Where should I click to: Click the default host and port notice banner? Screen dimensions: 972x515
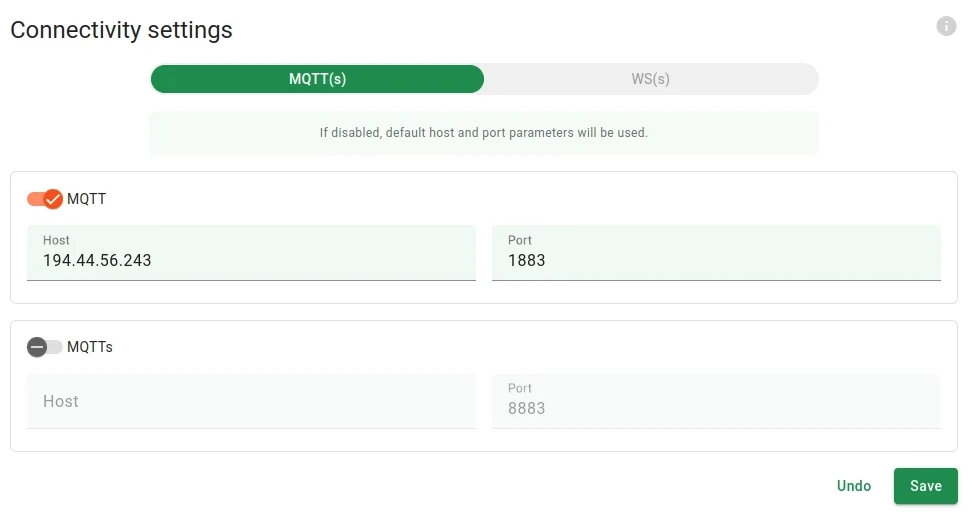(484, 133)
